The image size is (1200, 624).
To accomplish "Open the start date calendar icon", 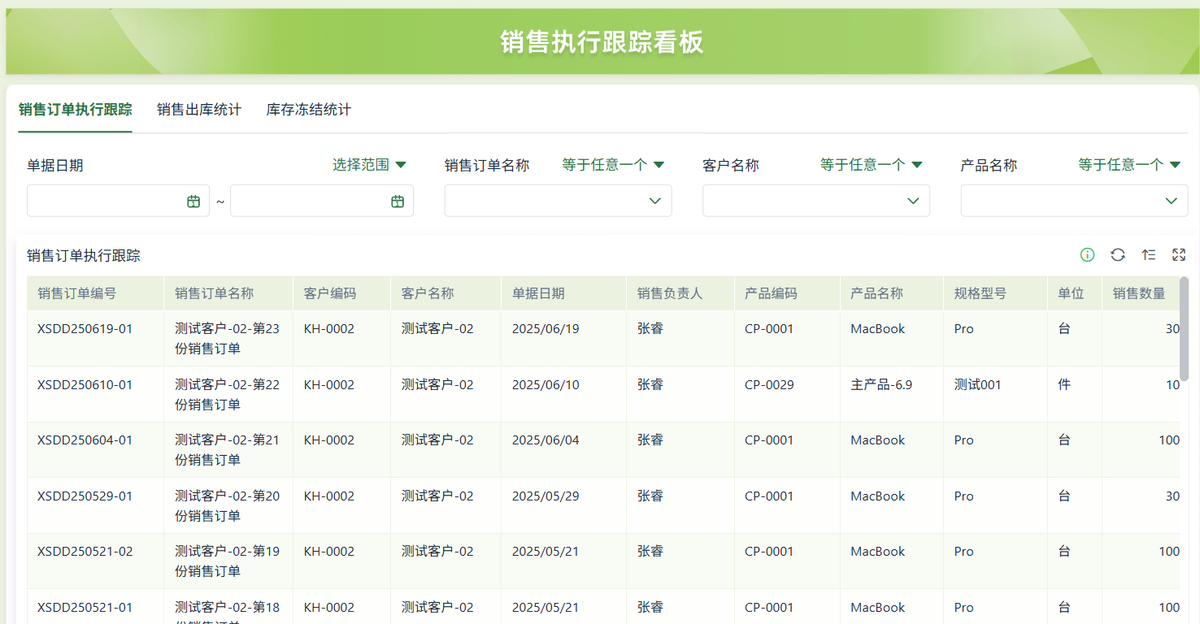I will (x=194, y=201).
